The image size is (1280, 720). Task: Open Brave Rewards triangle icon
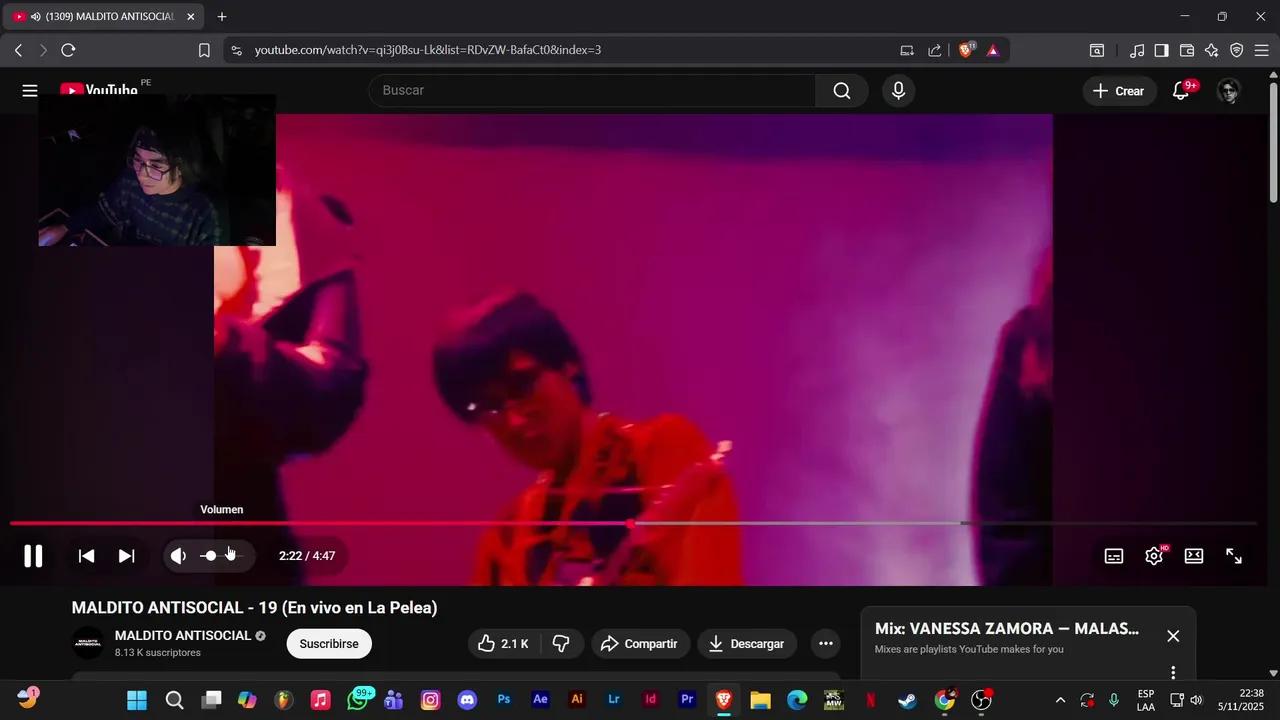(993, 50)
